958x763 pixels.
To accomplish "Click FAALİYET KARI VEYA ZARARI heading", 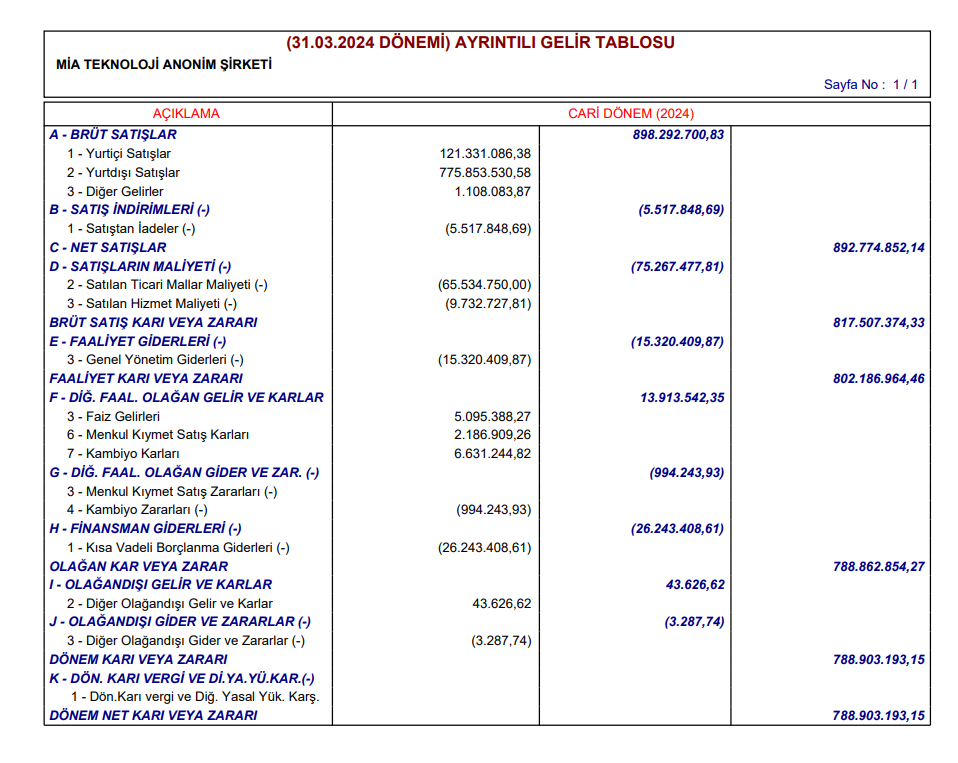I will pos(146,378).
